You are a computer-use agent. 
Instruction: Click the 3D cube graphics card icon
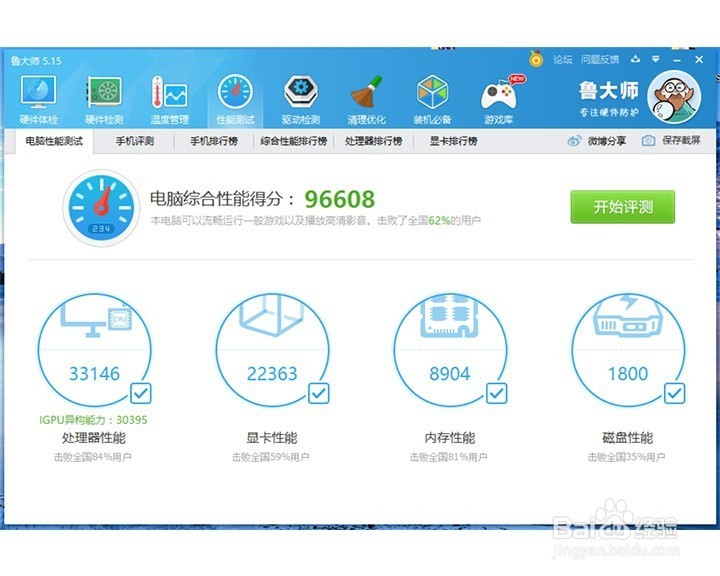coord(272,315)
